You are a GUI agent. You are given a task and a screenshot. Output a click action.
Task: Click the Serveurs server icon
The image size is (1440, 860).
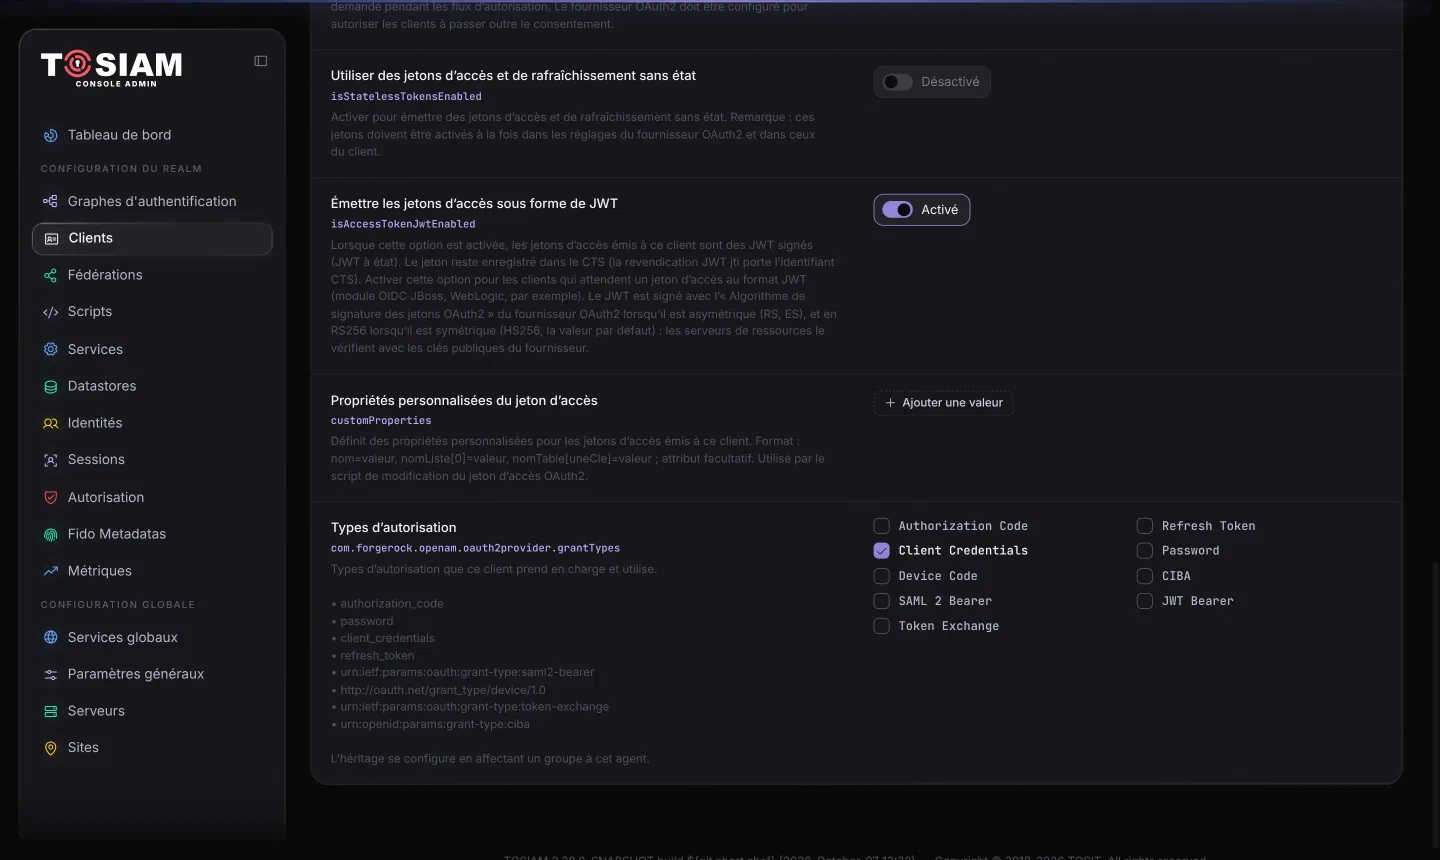click(x=51, y=711)
